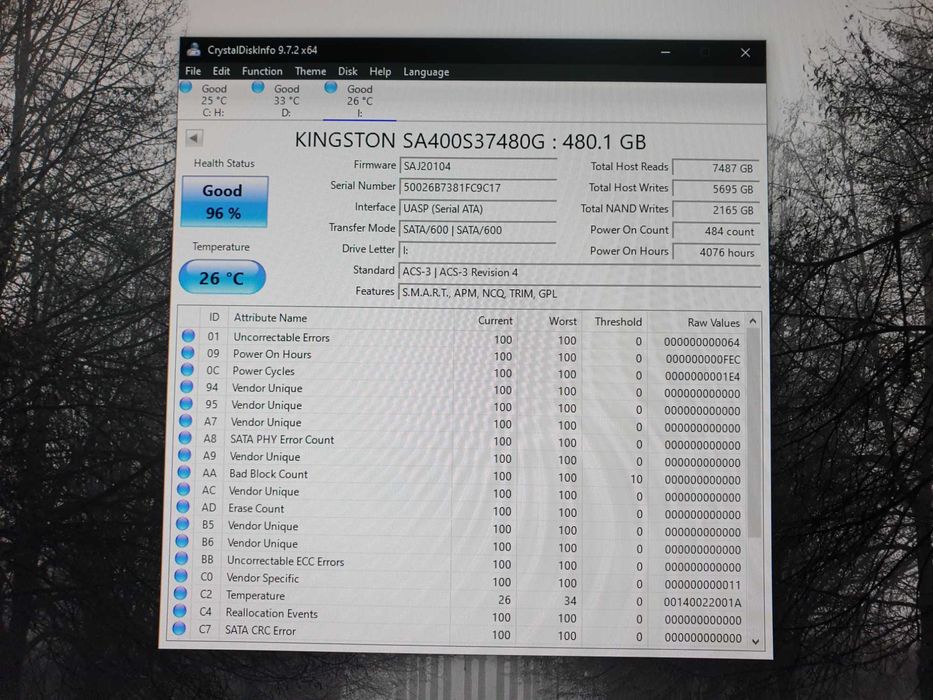933x700 pixels.
Task: Open the Function menu
Action: tap(262, 71)
